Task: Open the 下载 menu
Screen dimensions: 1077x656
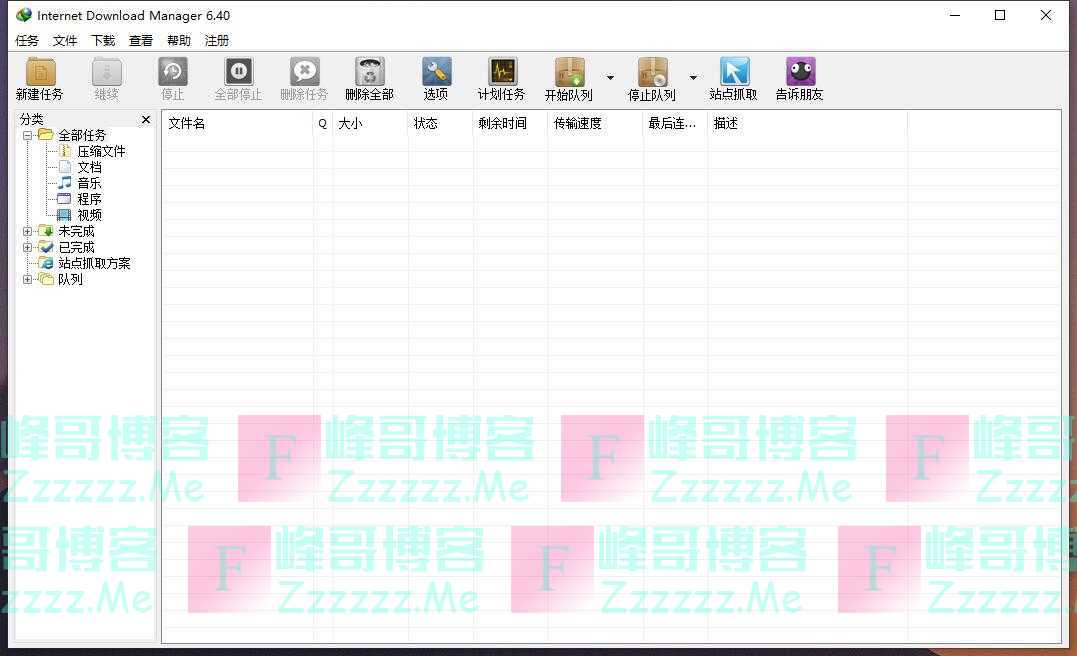Action: pyautogui.click(x=103, y=41)
